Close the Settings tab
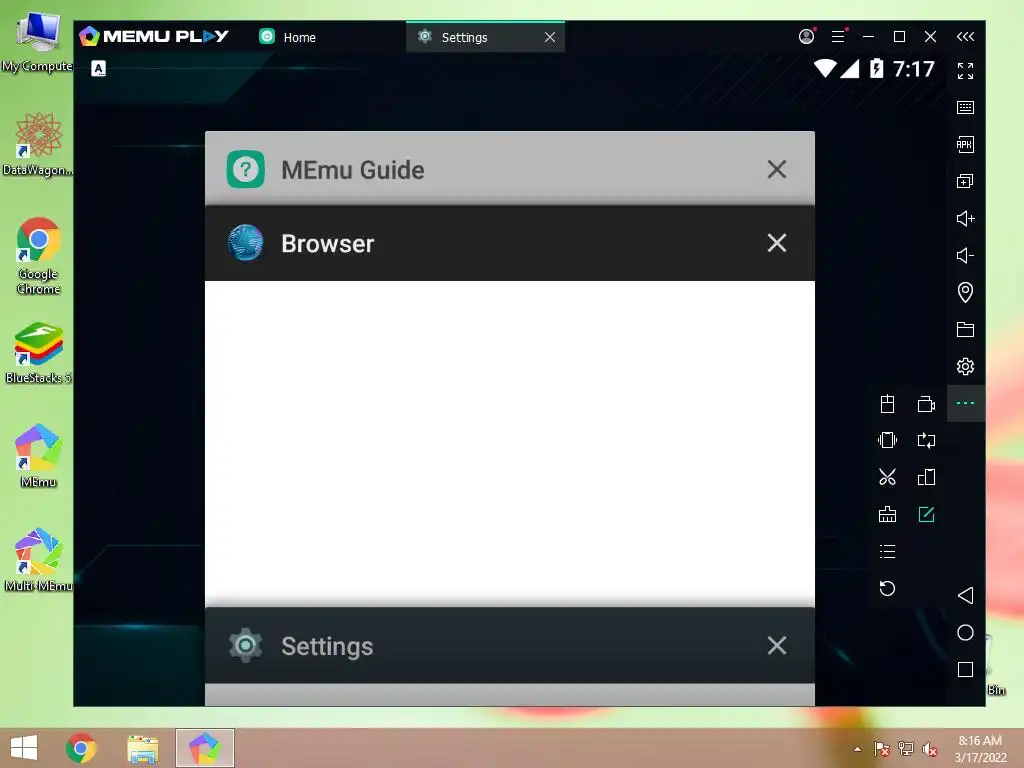Screen dimensions: 1024x768 coord(550,37)
